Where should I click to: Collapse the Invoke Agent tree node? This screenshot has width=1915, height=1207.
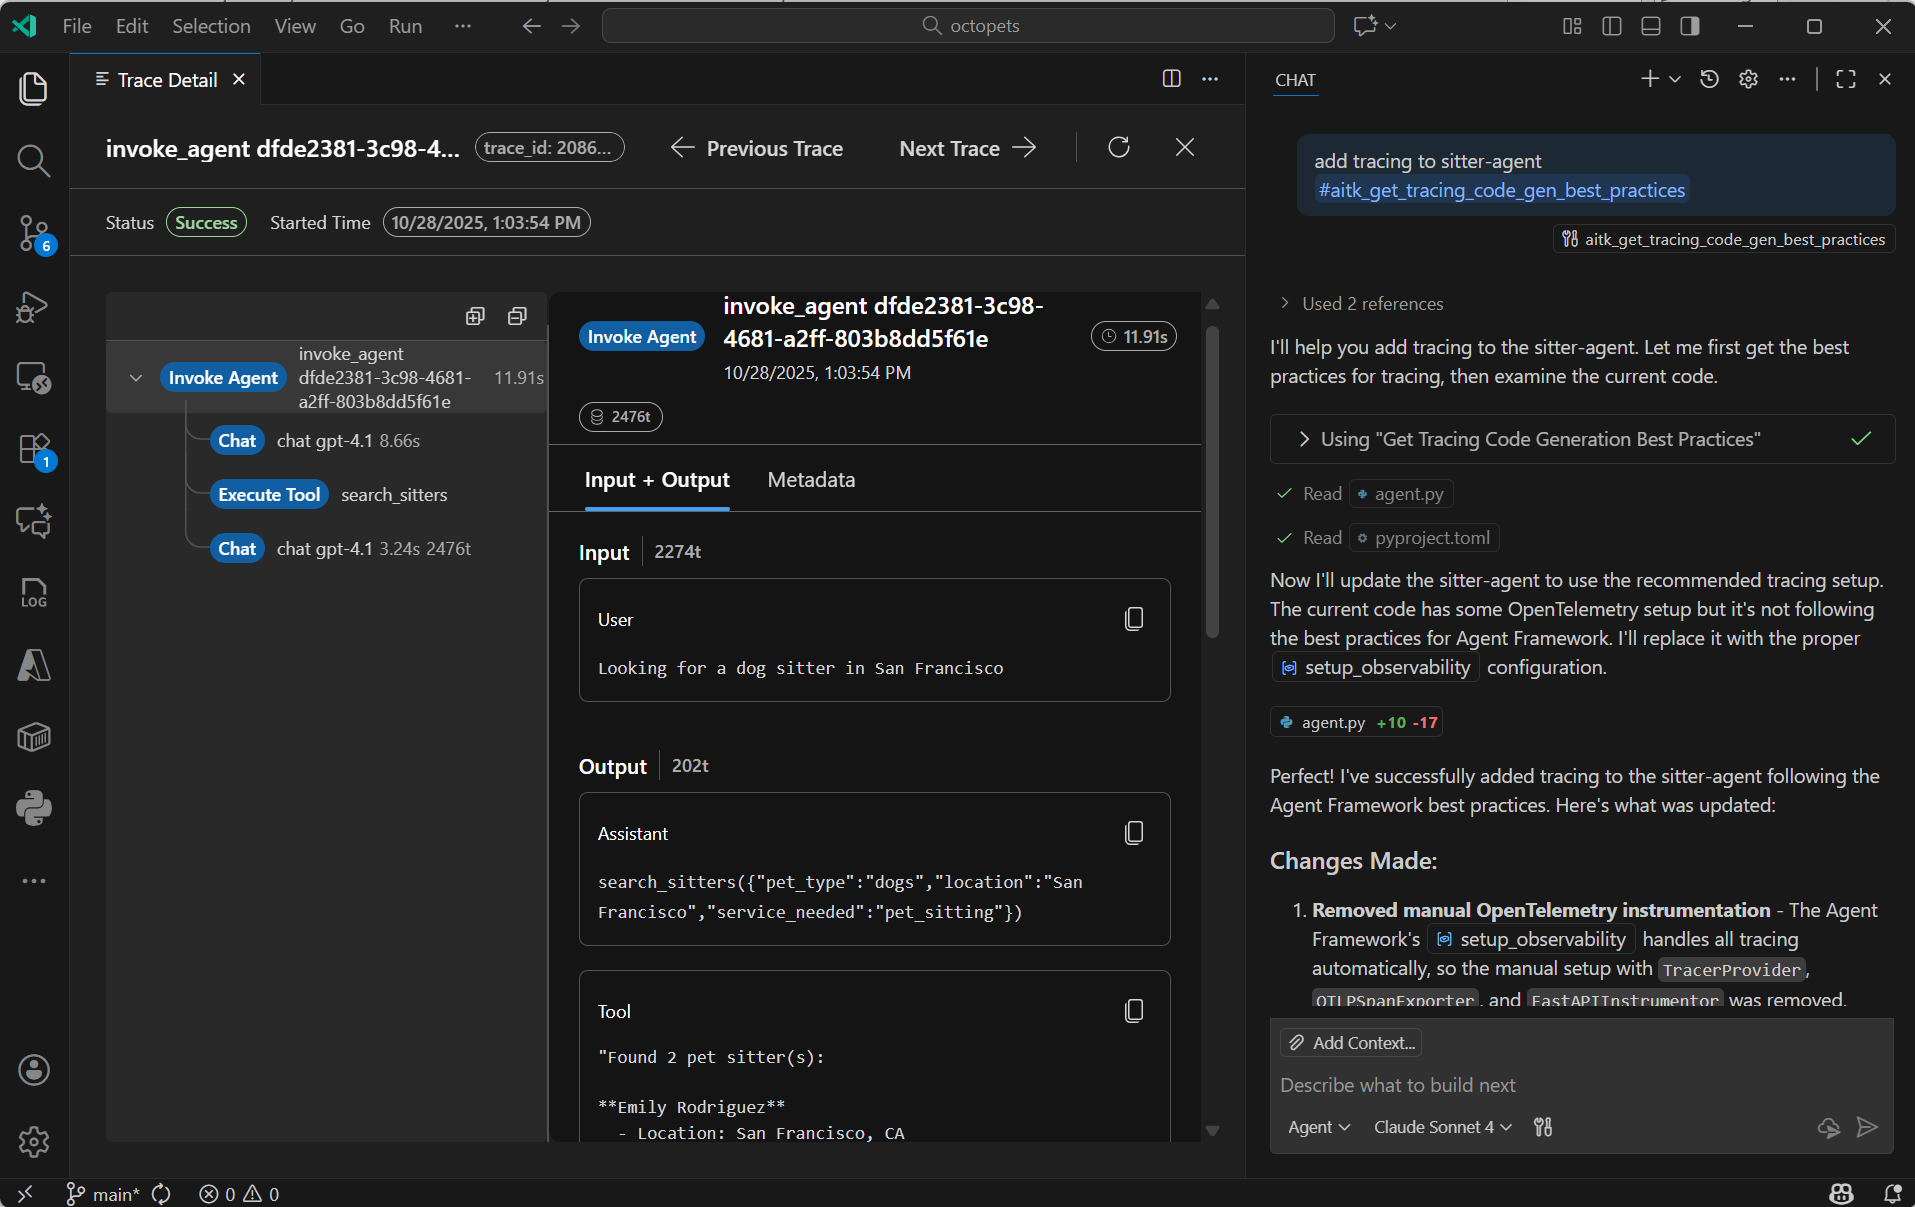pos(135,377)
